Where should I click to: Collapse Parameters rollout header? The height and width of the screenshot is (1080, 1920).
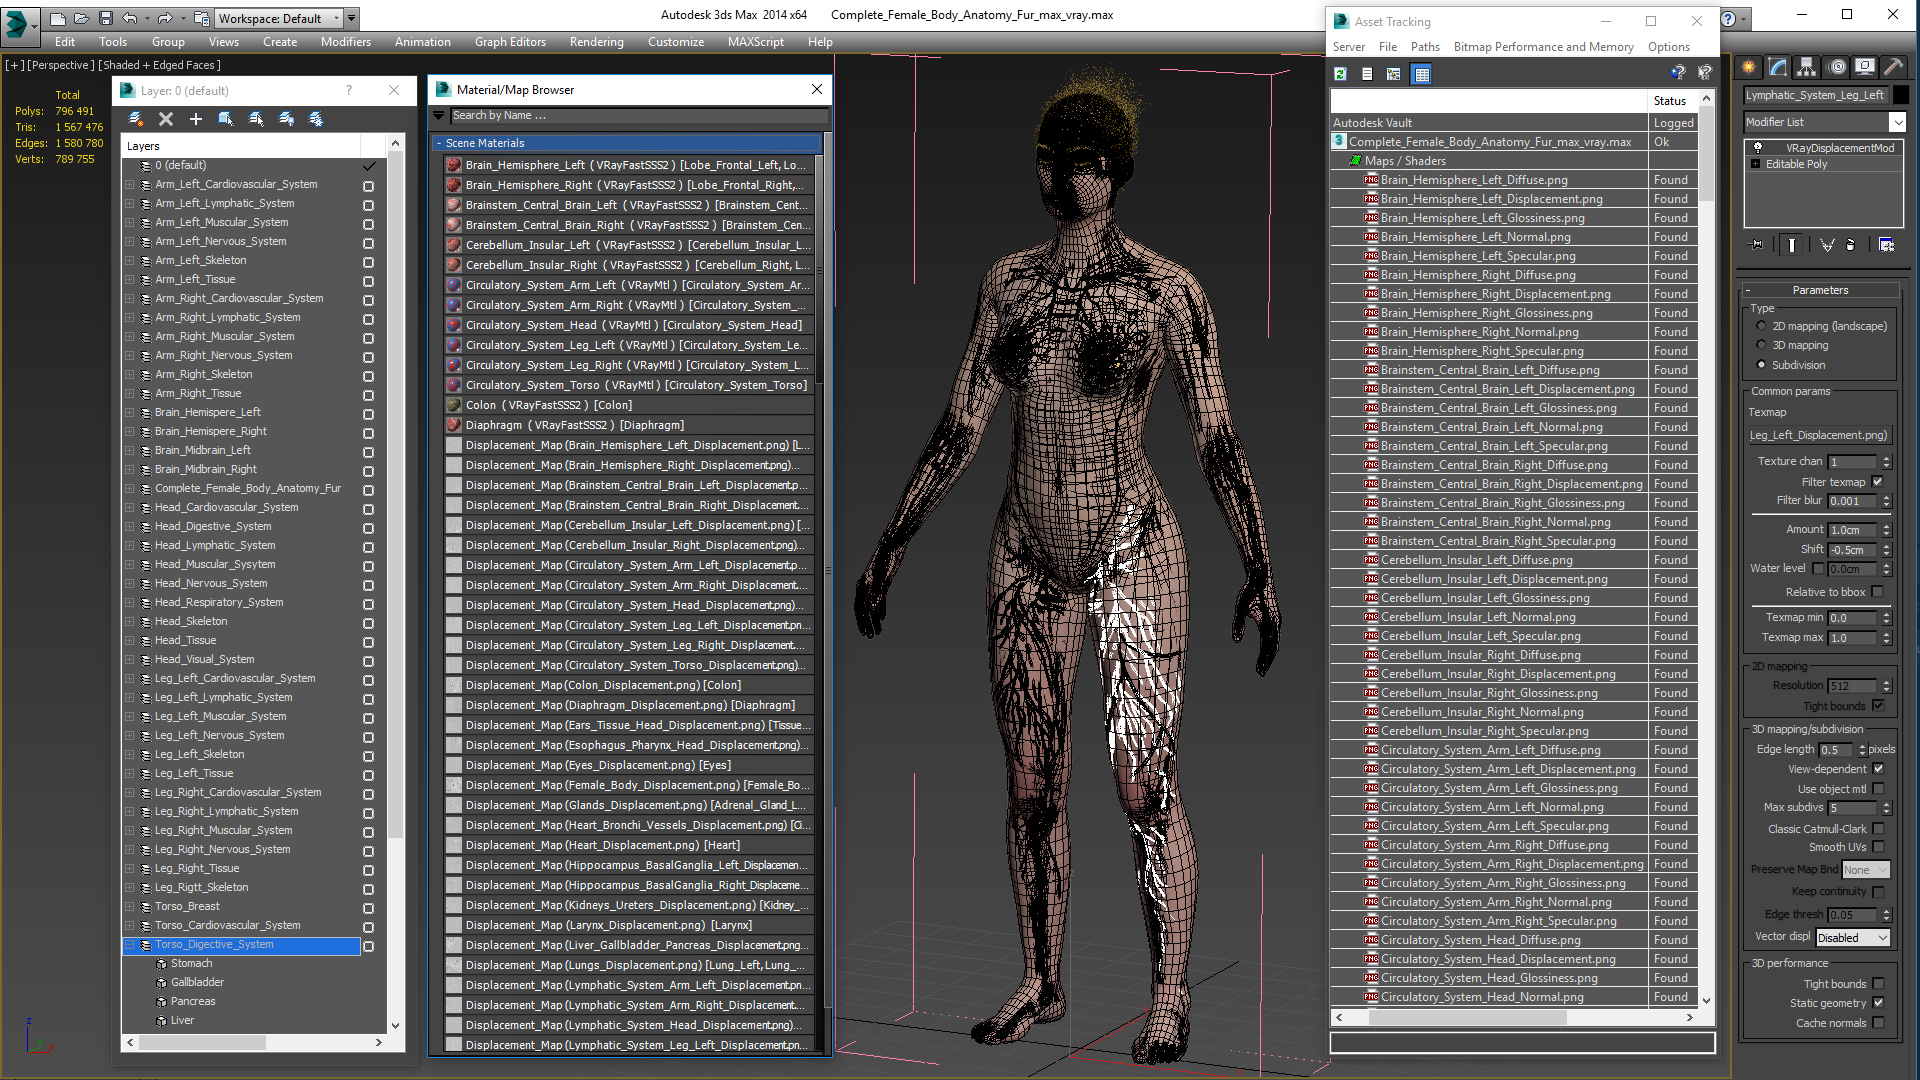pyautogui.click(x=1820, y=290)
